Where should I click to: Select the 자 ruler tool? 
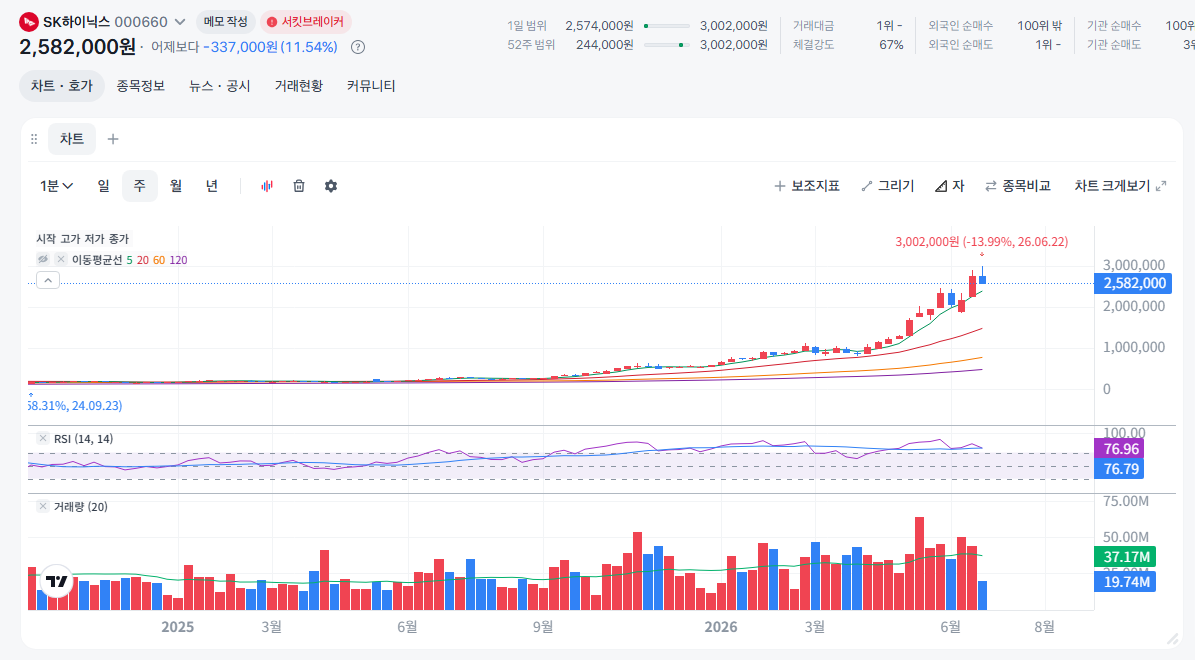pyautogui.click(x=950, y=186)
